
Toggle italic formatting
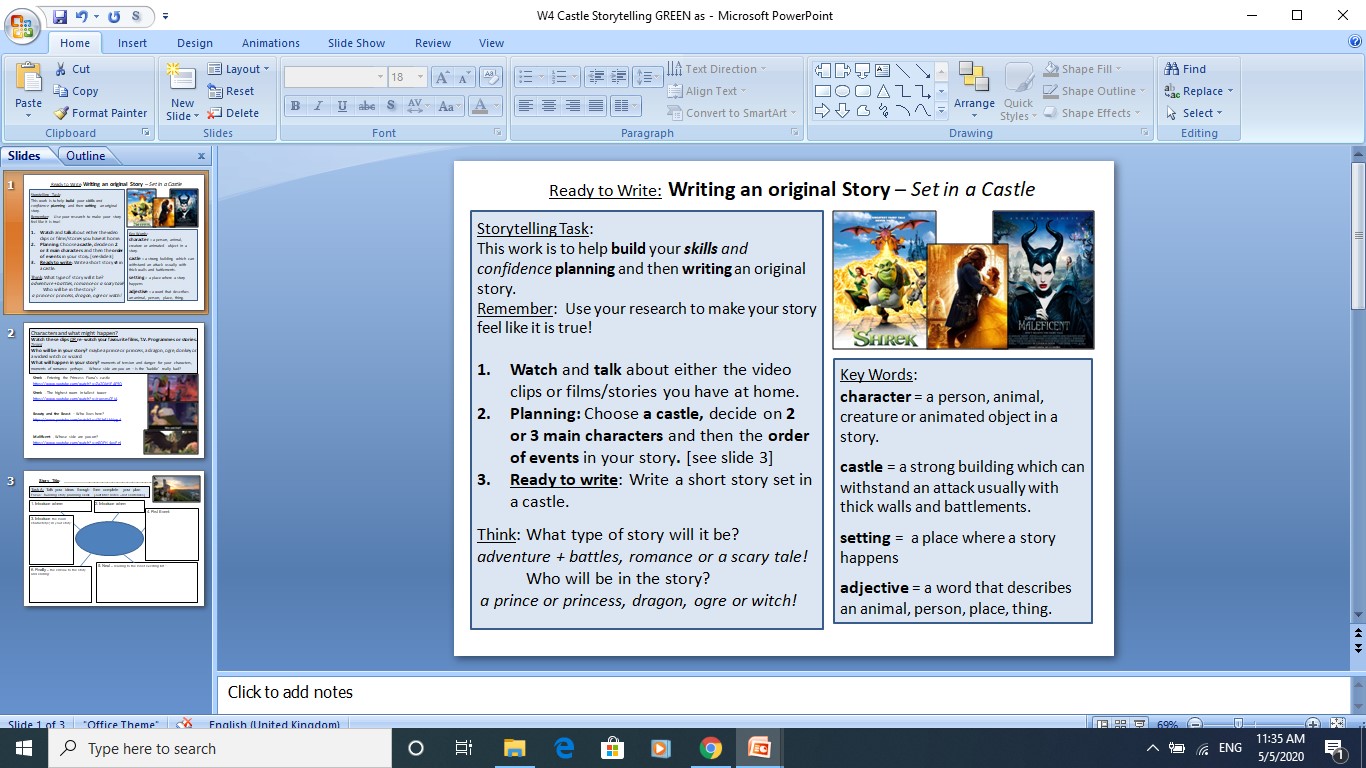coord(318,106)
